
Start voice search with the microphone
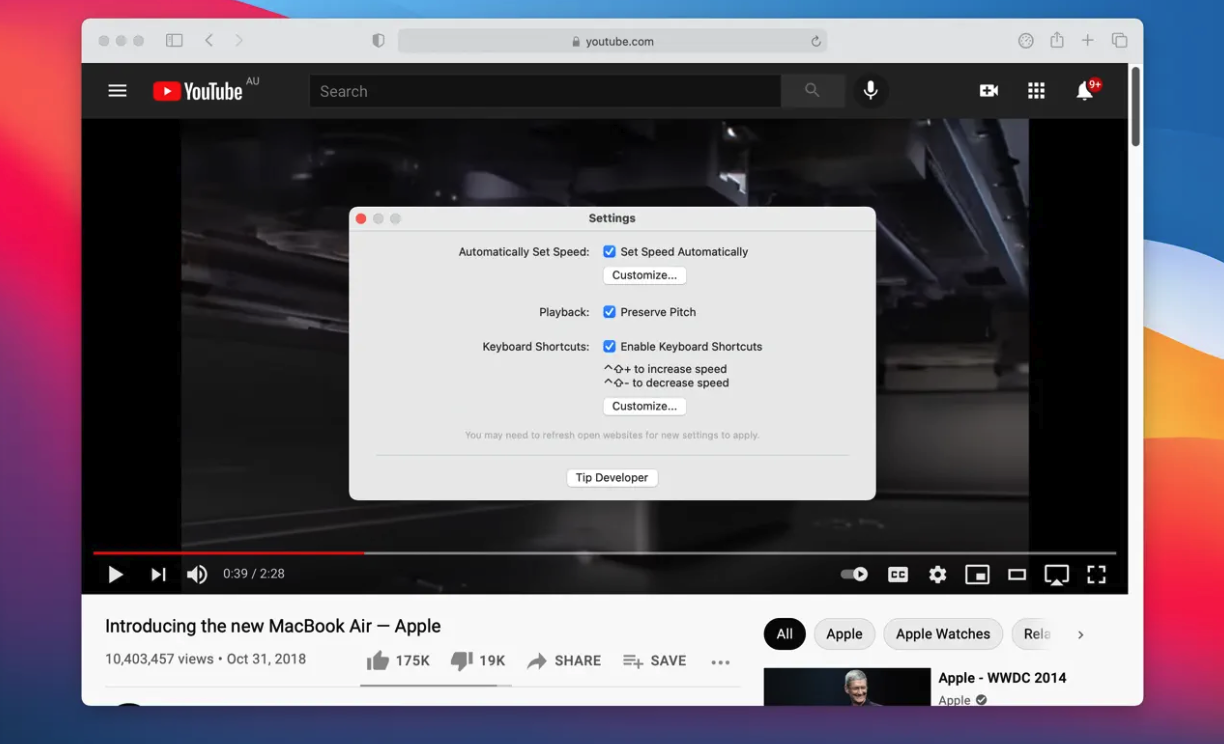871,91
